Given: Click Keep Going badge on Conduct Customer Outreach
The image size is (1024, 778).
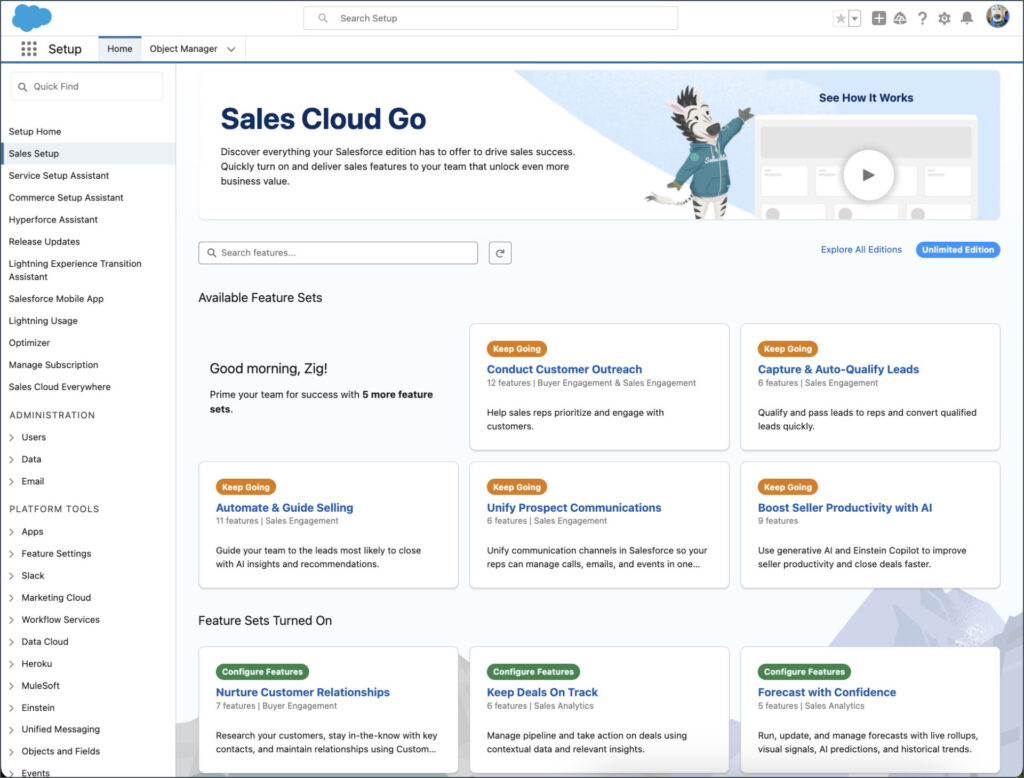Looking at the screenshot, I should pos(517,349).
